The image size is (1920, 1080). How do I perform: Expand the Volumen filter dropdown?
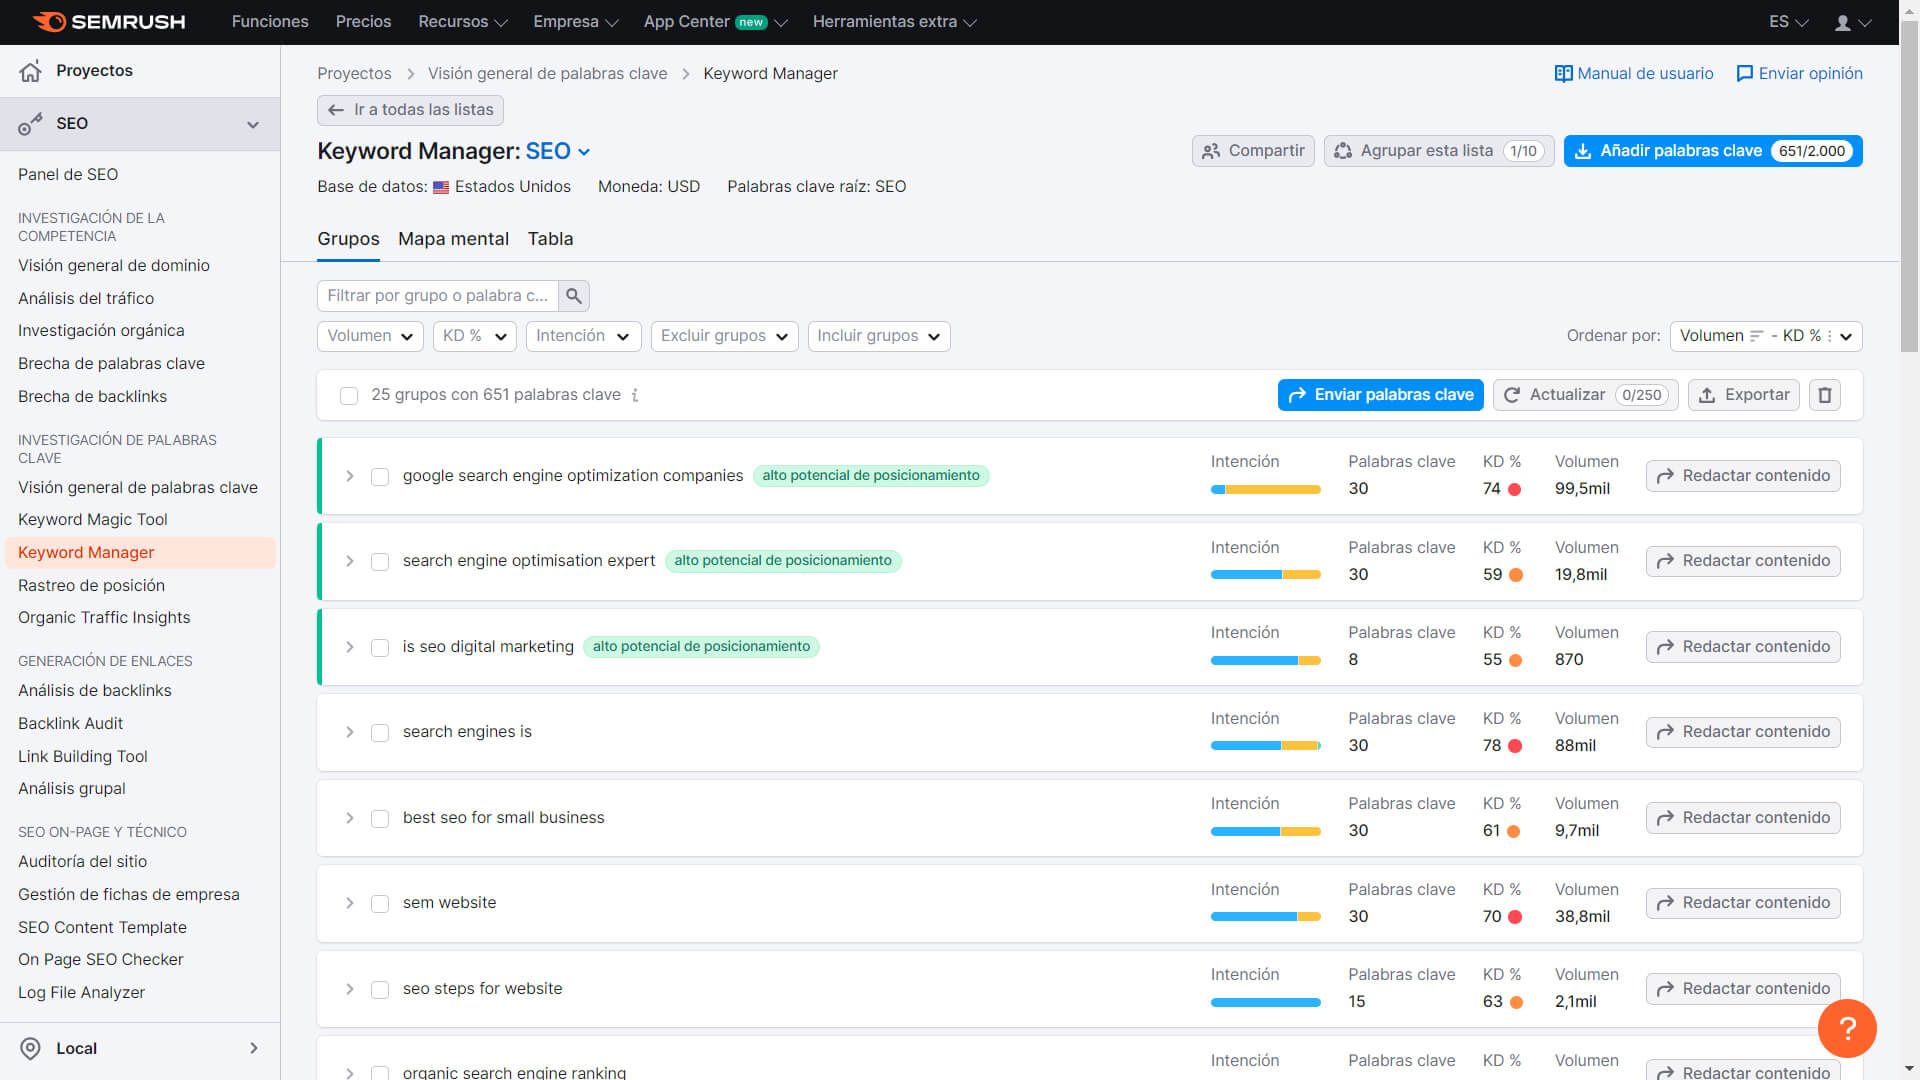[x=371, y=335]
